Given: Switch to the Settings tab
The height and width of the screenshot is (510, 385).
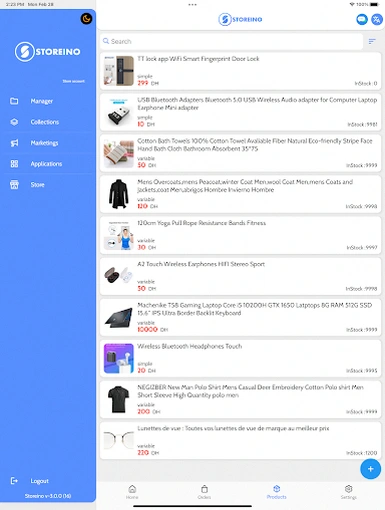Looking at the screenshot, I should 349,492.
